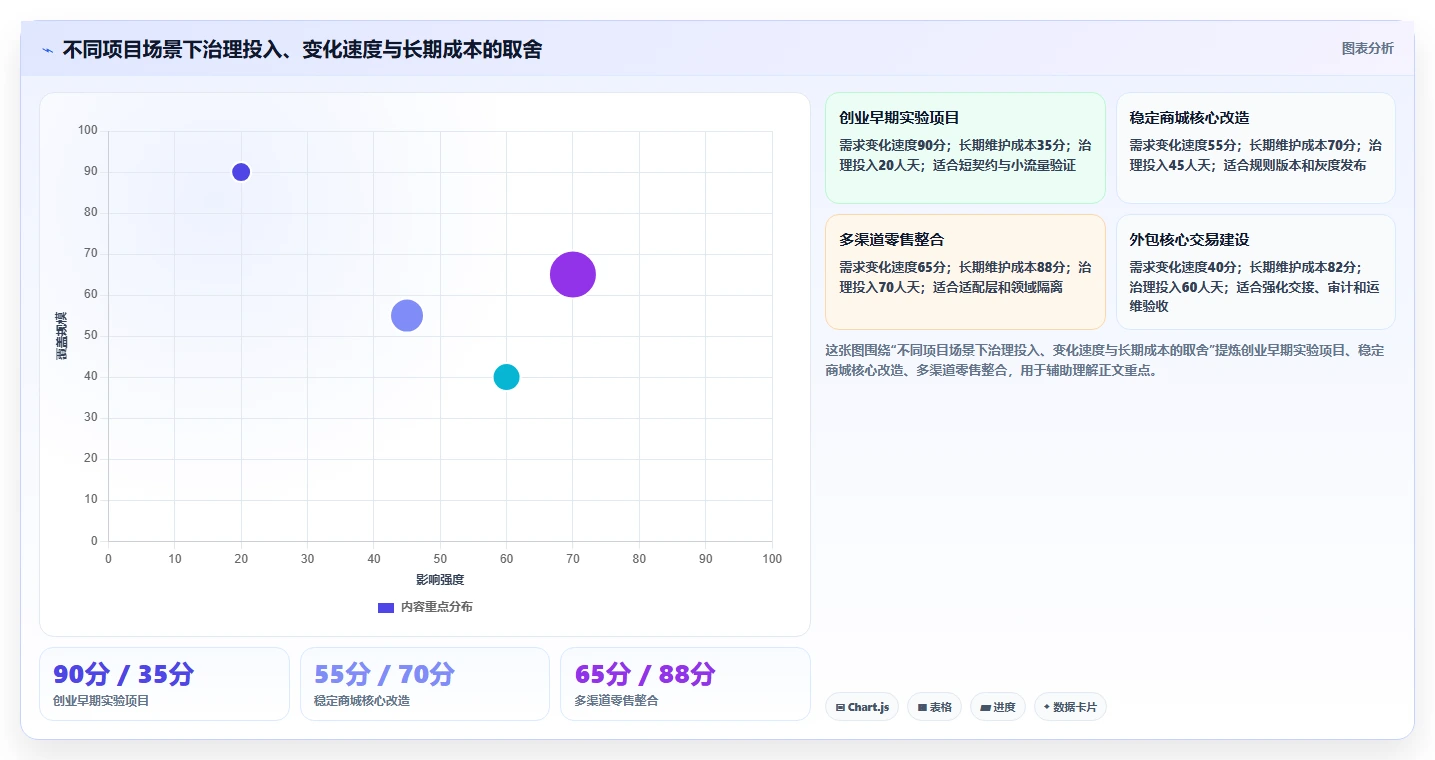1435x760 pixels.
Task: Click the 进度 tag icon
Action: [985, 707]
